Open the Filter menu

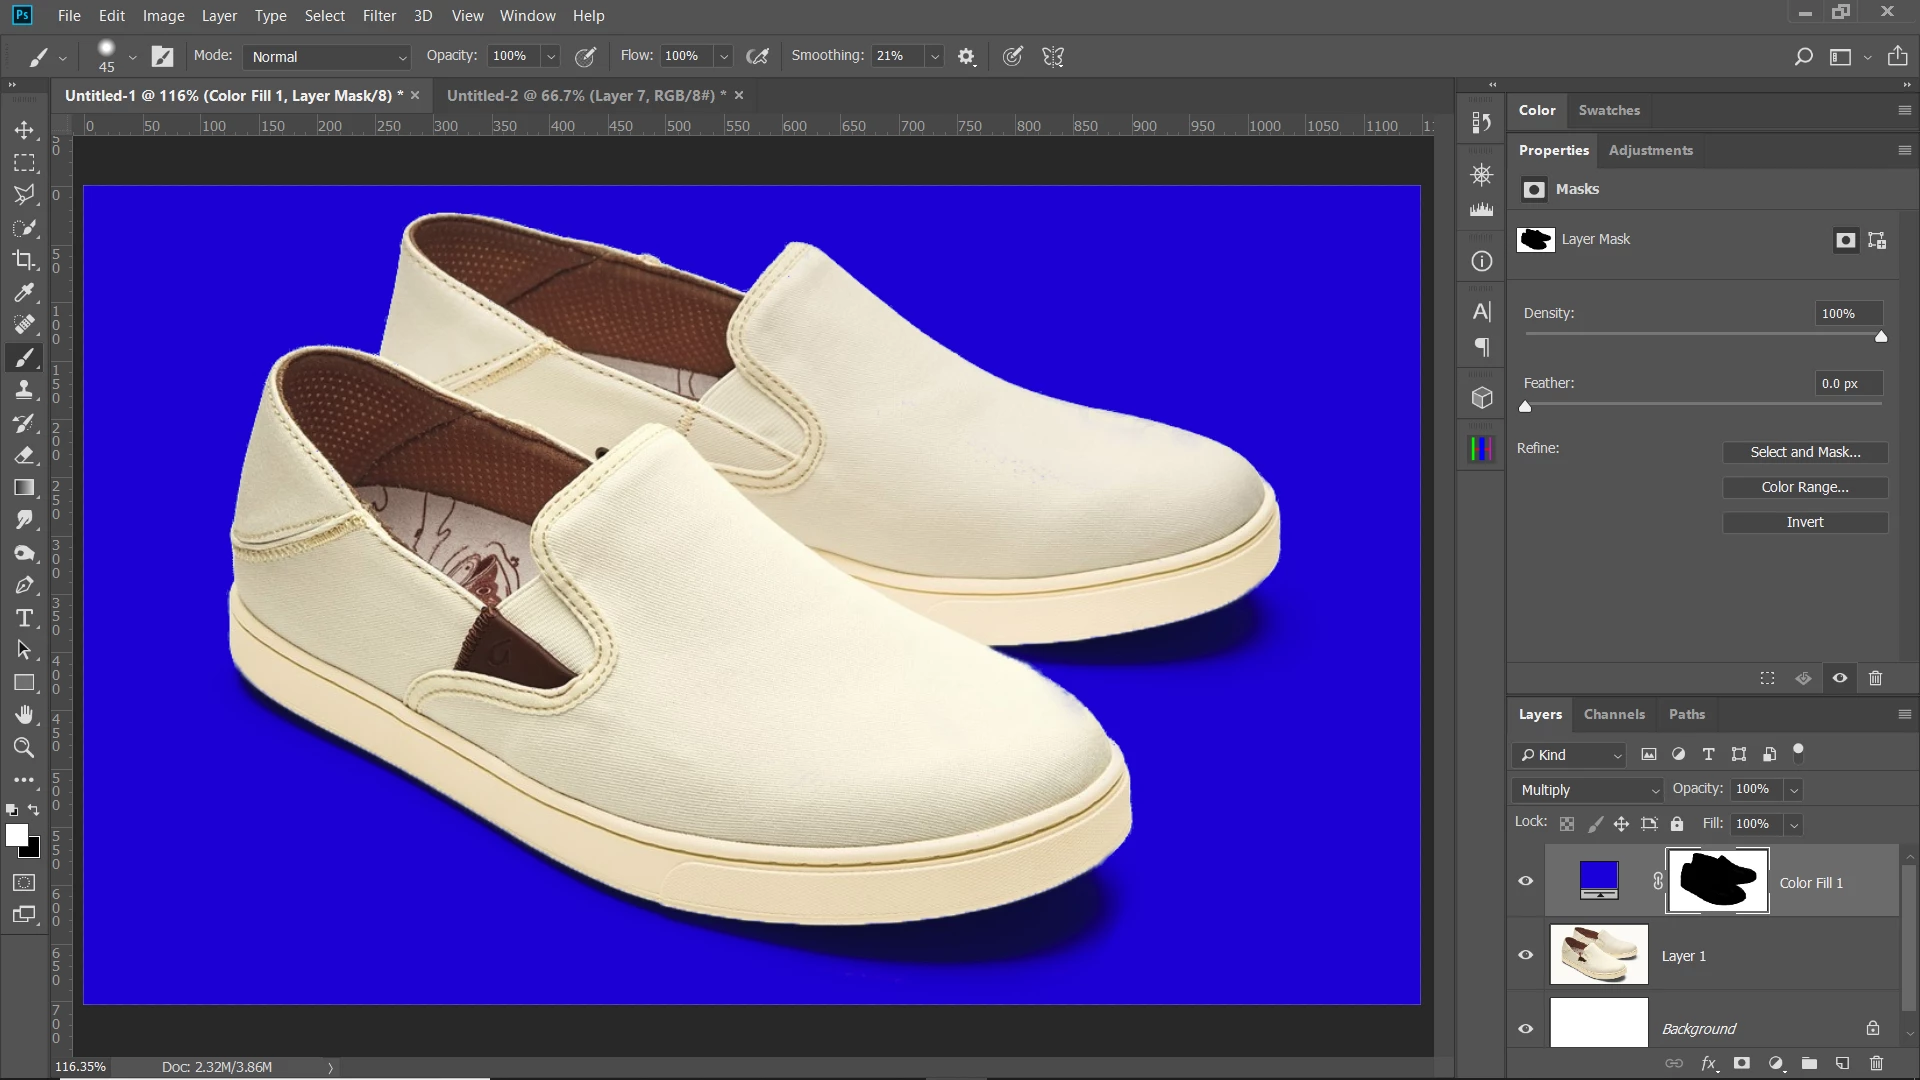379,16
